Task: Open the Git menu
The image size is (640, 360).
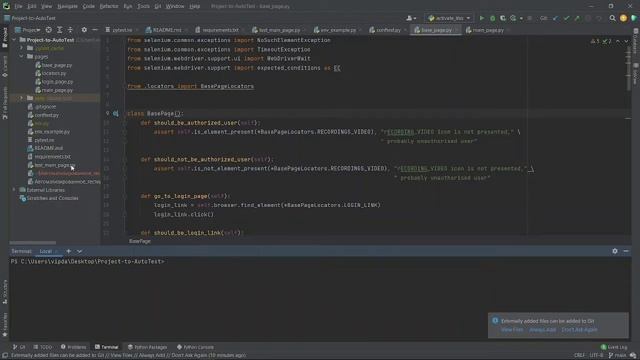Action: pos(158,6)
